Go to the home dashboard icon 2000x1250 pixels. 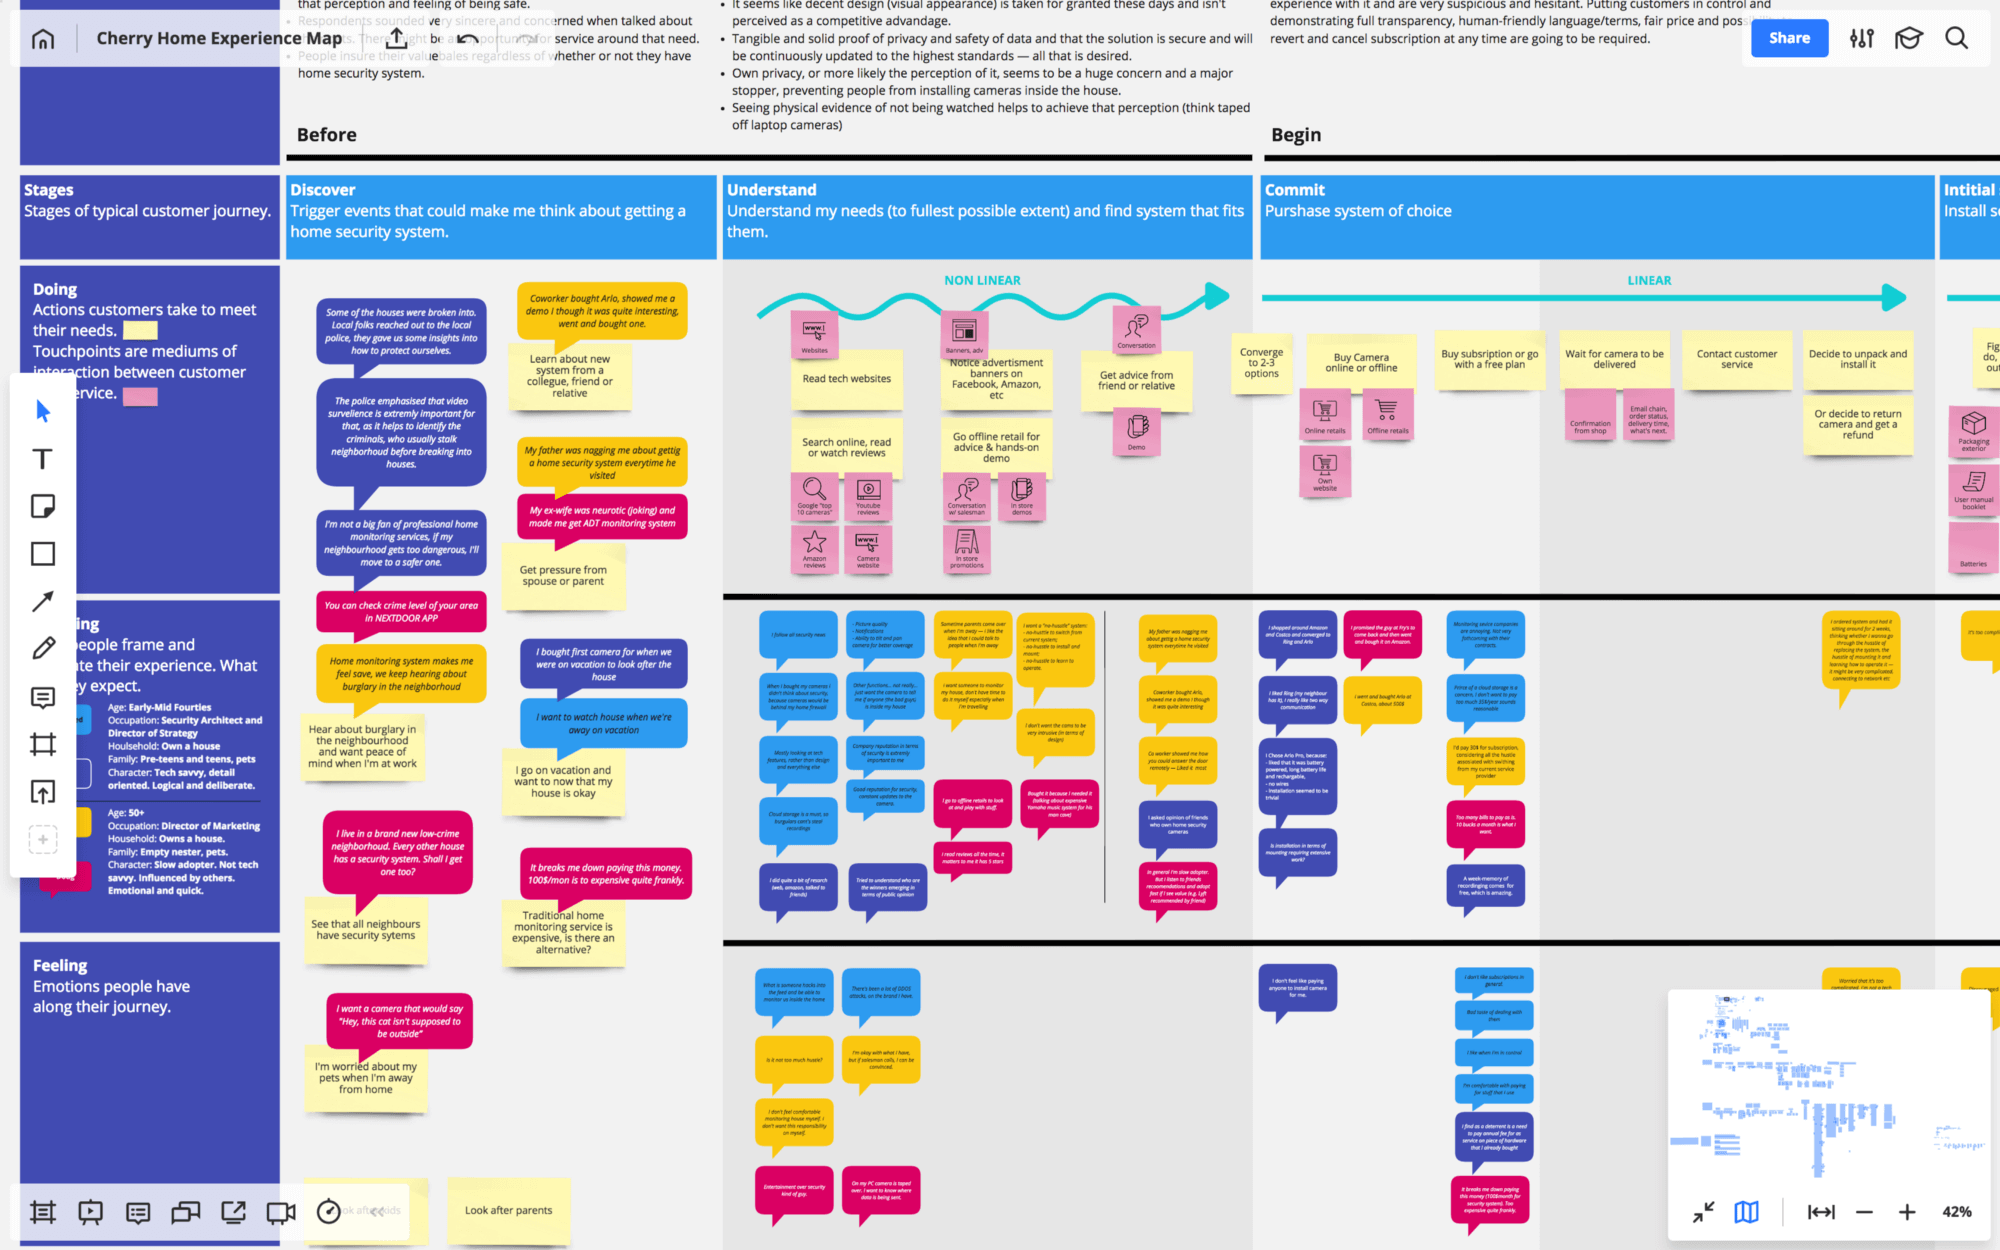[43, 39]
